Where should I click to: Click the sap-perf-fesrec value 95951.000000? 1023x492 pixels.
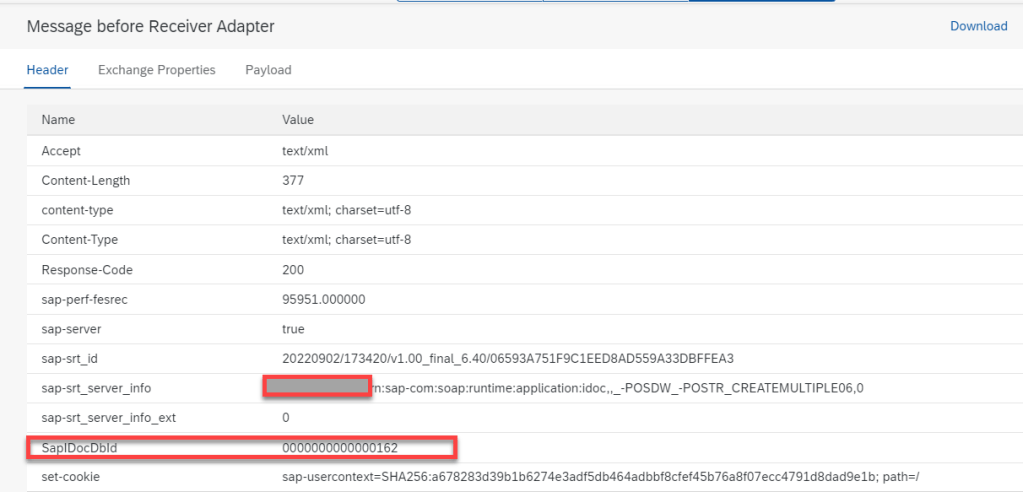coord(324,299)
